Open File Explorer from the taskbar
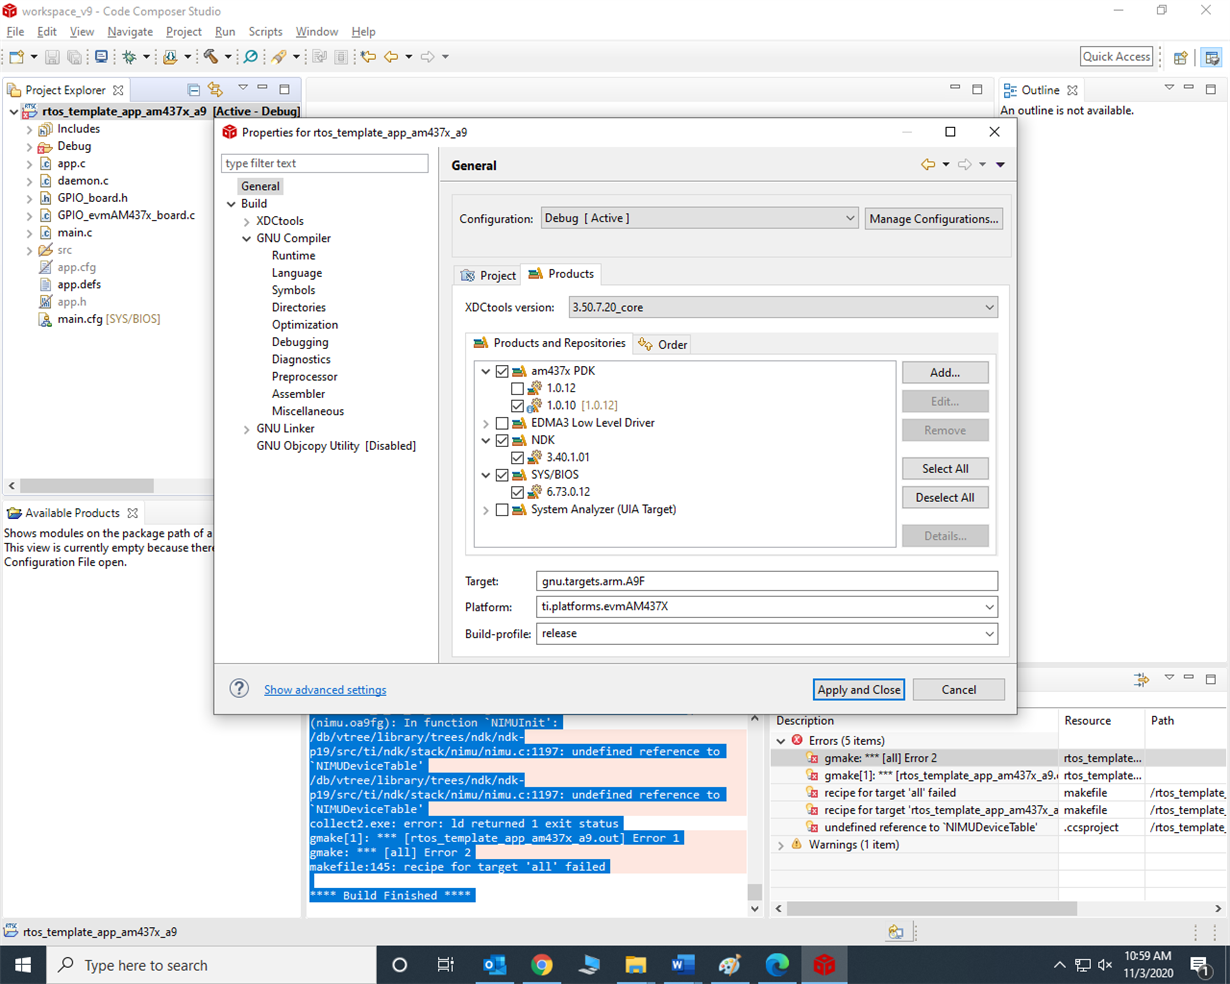Screen dimensions: 1230x984 [636, 965]
